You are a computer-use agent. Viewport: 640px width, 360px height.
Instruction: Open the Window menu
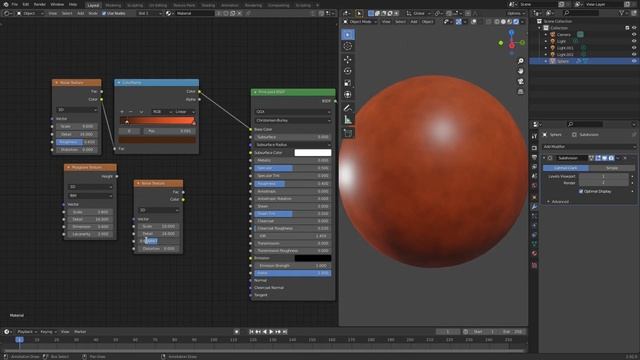coord(57,4)
